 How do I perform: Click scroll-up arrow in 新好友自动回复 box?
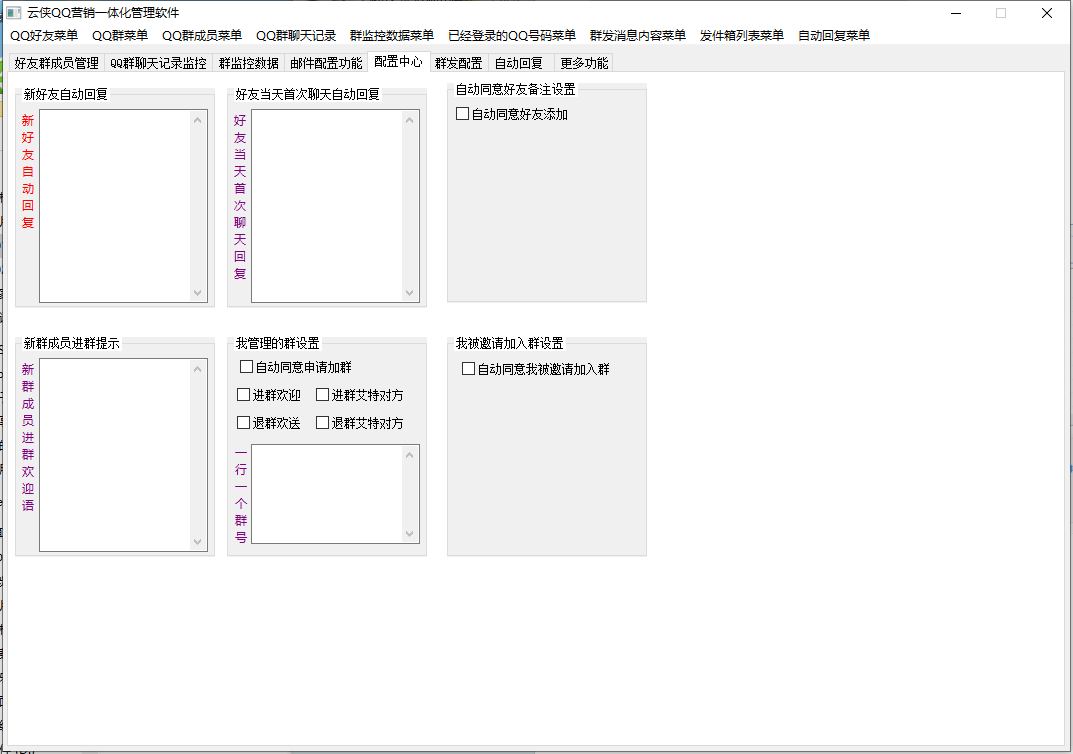coord(198,120)
